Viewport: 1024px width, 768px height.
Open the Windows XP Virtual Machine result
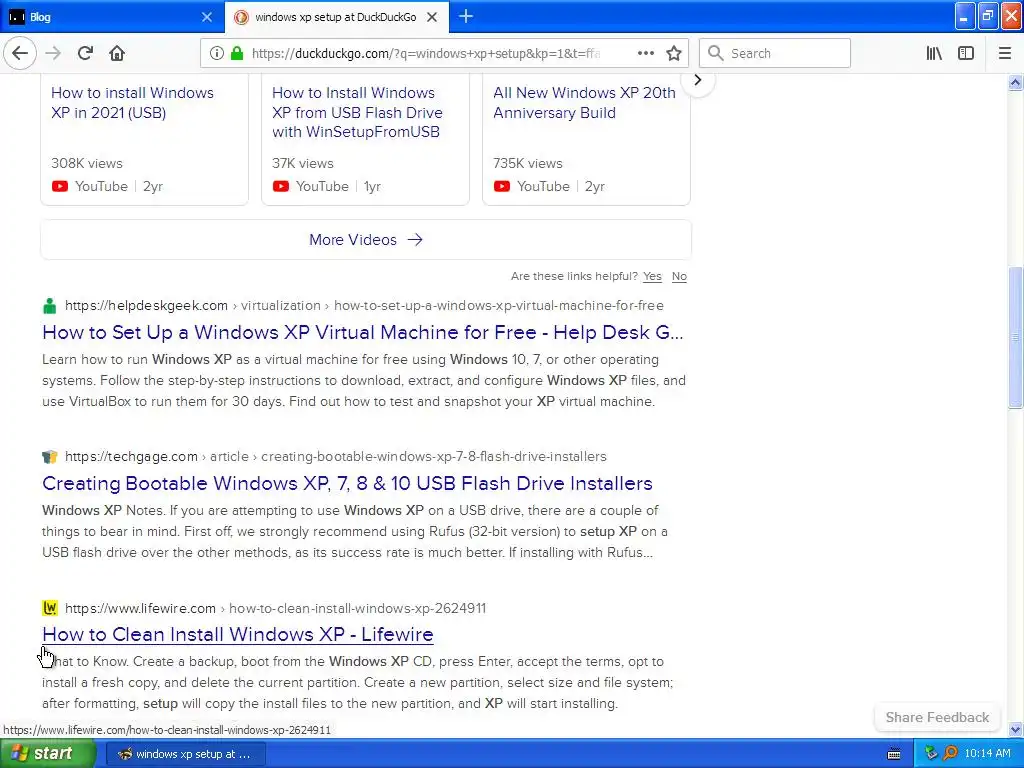pyautogui.click(x=362, y=332)
